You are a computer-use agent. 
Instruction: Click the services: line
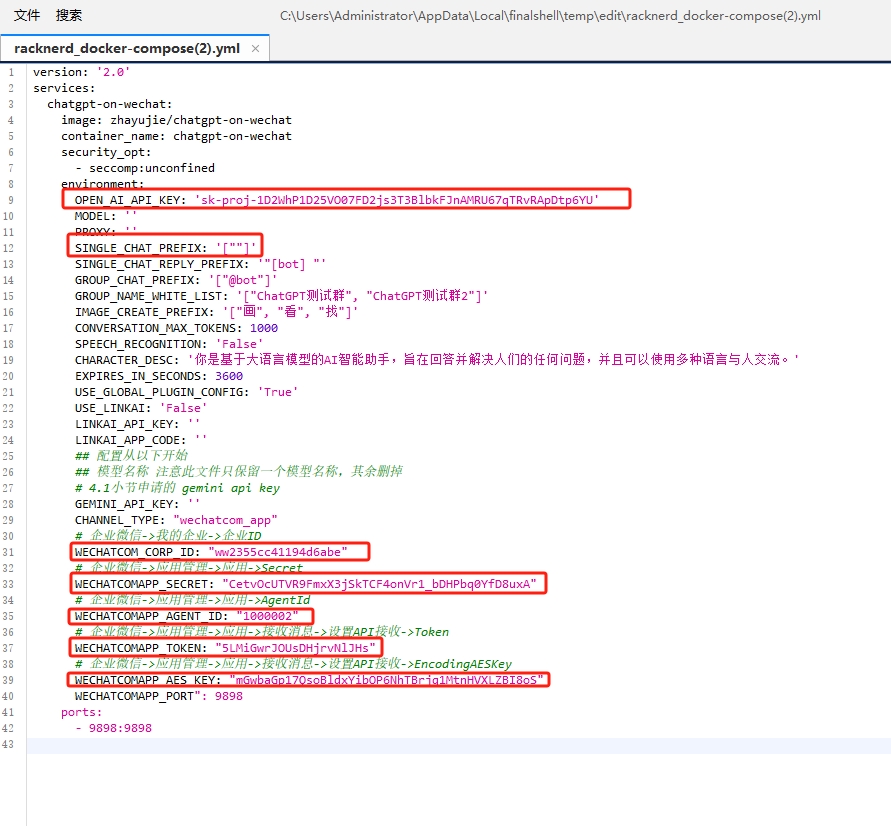64,88
